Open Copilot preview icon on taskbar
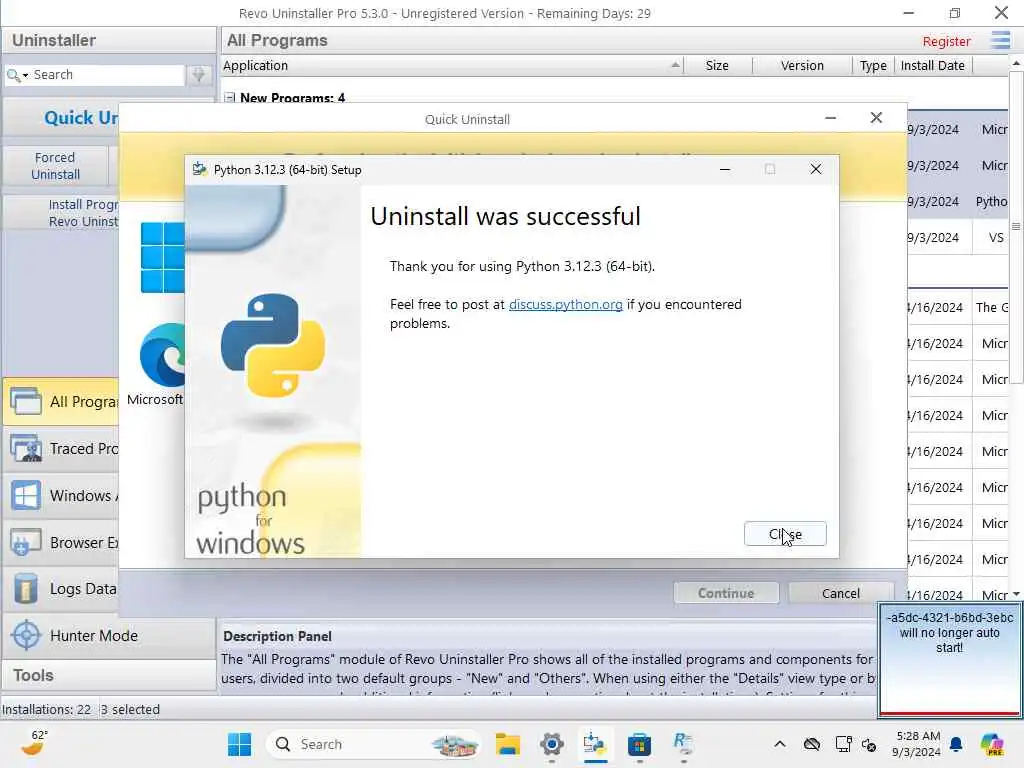The height and width of the screenshot is (768, 1024). tap(992, 744)
